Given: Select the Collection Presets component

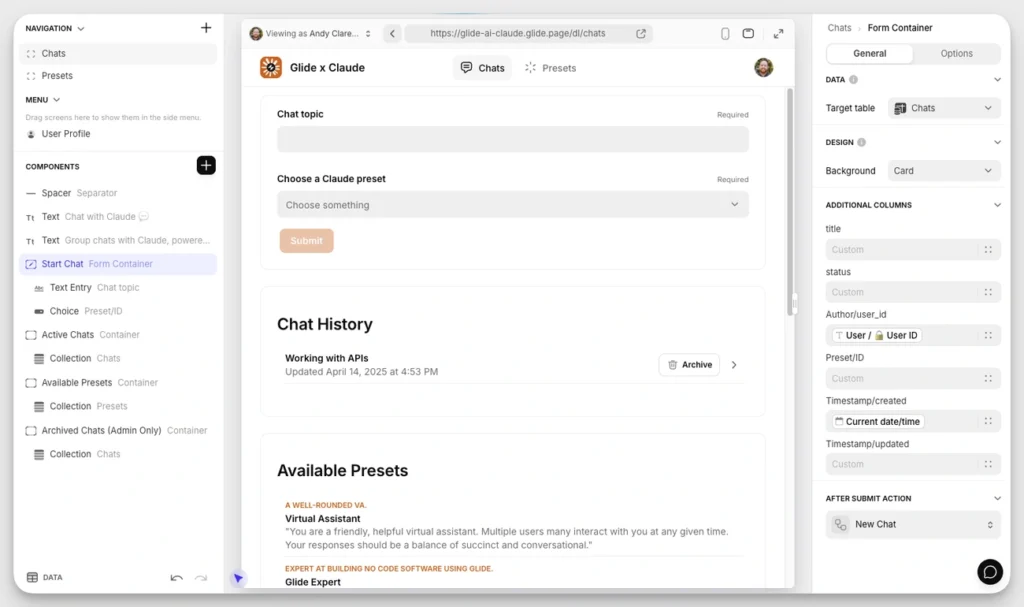Looking at the screenshot, I should coord(118,406).
